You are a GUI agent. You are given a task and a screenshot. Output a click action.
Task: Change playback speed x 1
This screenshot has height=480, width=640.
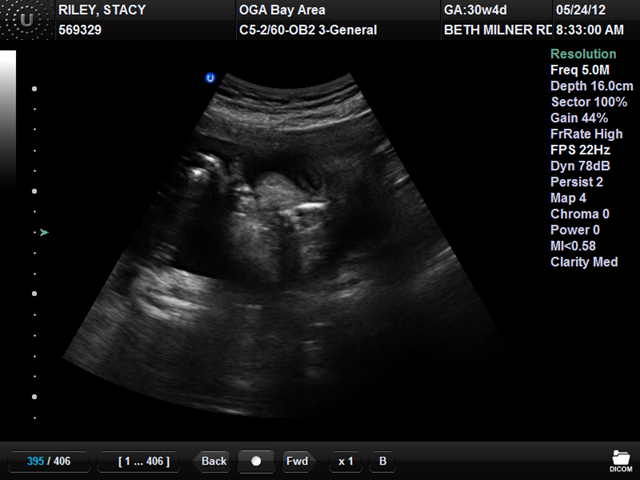346,461
